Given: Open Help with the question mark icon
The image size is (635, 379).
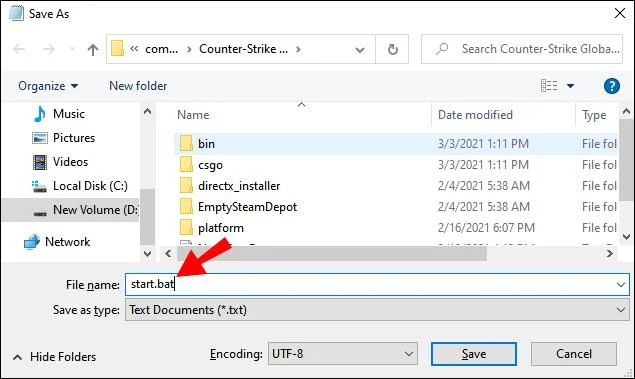Looking at the screenshot, I should click(x=612, y=86).
